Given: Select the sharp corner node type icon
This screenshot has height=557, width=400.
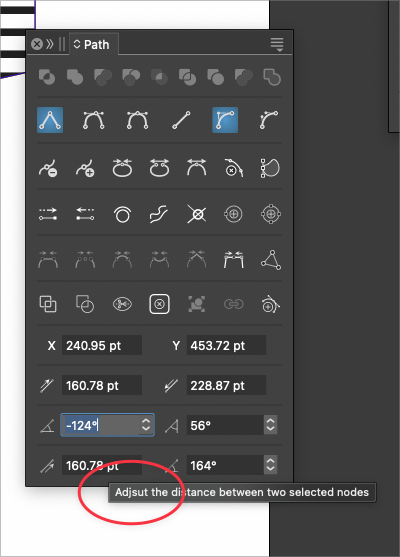Looking at the screenshot, I should (50, 120).
